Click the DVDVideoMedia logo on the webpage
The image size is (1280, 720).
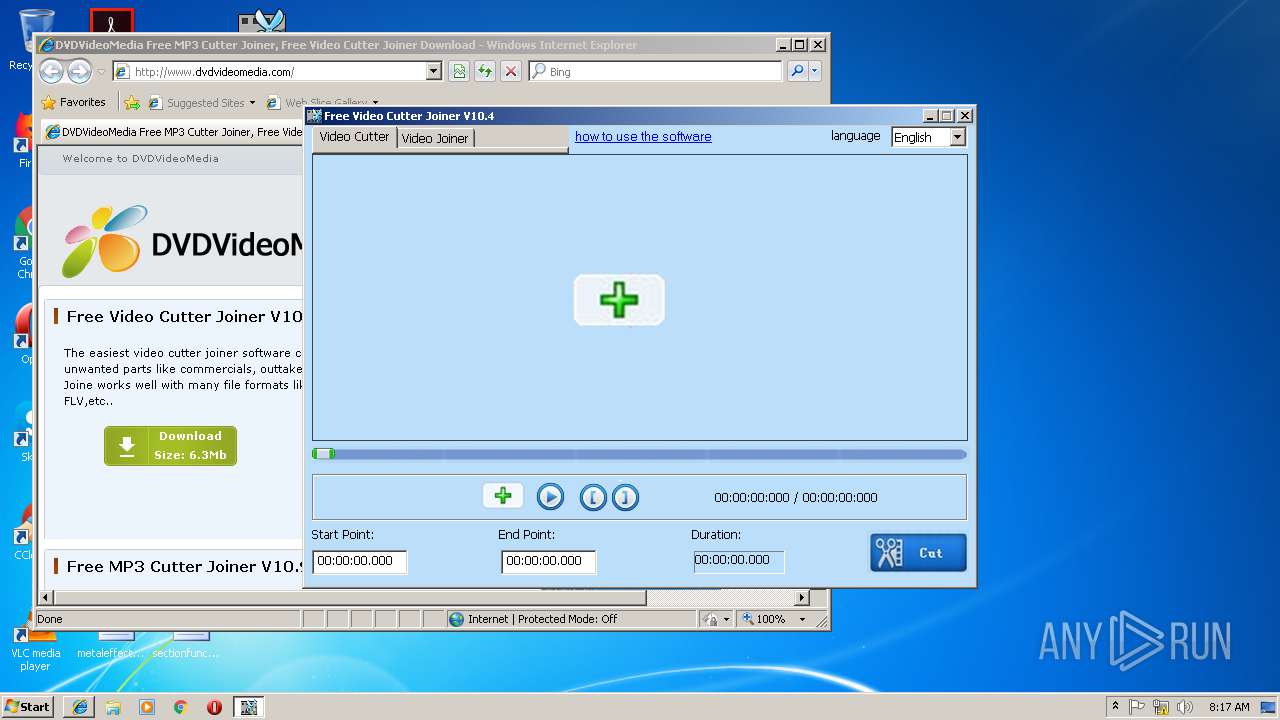click(180, 241)
